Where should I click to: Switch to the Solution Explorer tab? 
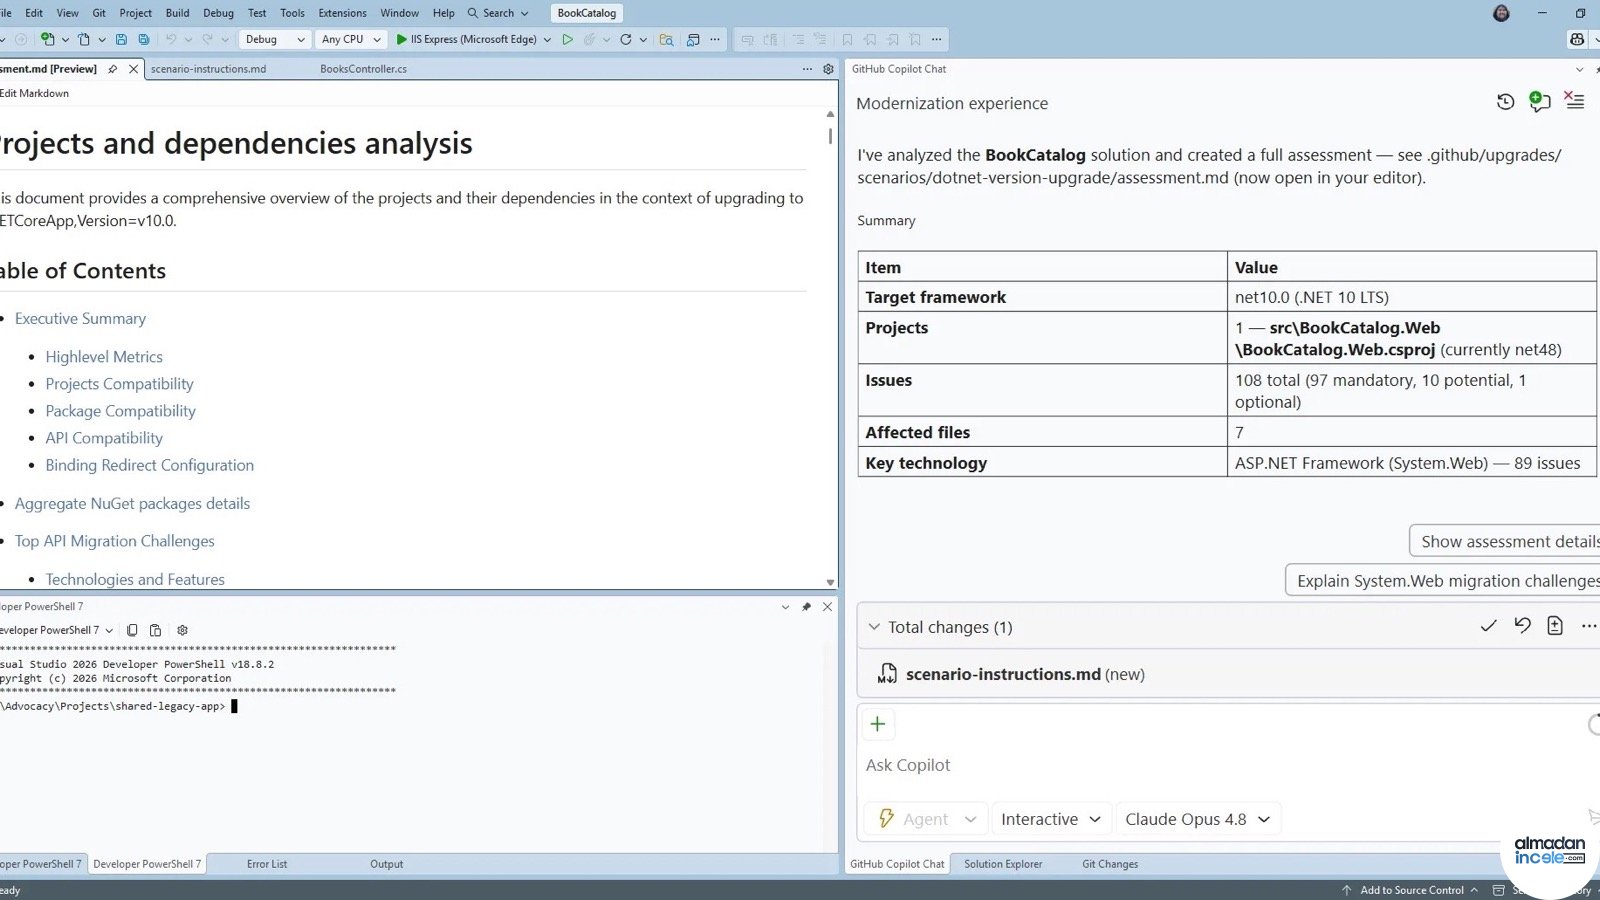click(1003, 864)
